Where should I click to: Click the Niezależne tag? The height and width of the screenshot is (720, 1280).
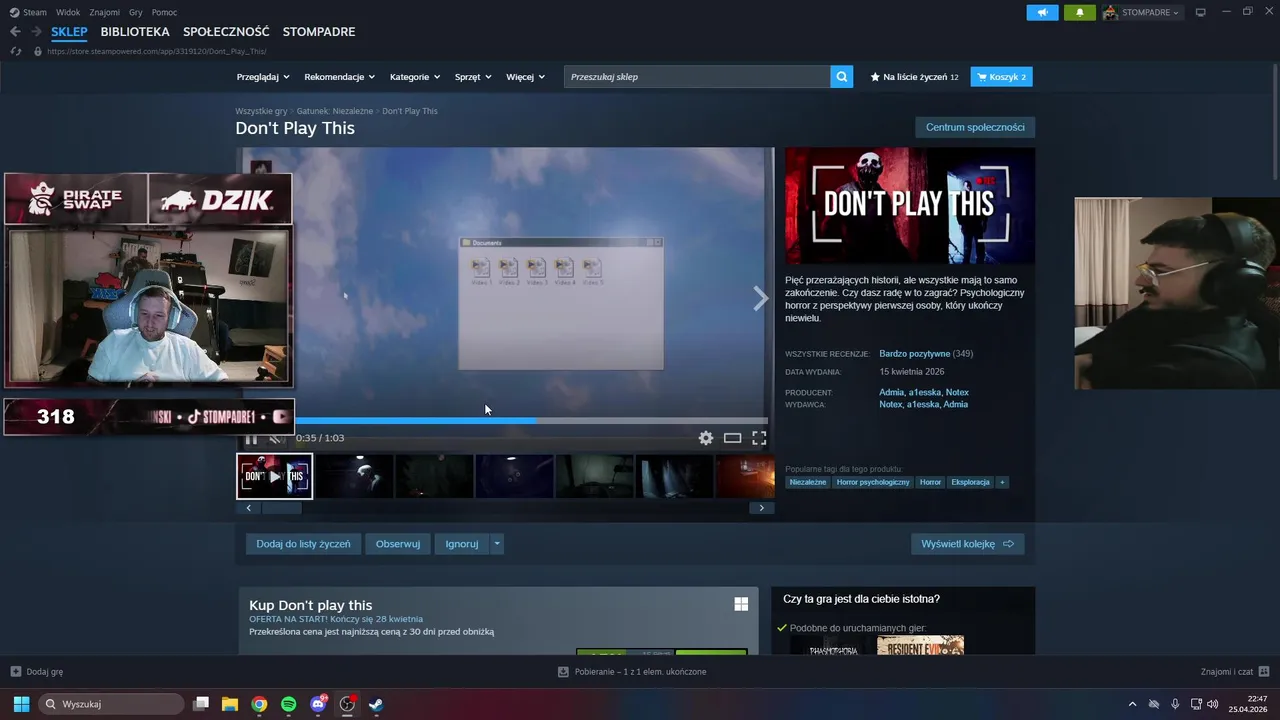tap(808, 482)
